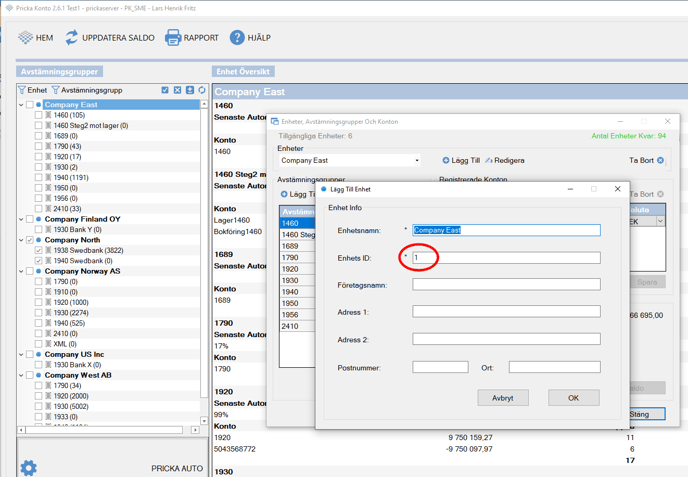Click the tree scrollbar down arrow
This screenshot has height=477, width=688.
pos(204,421)
